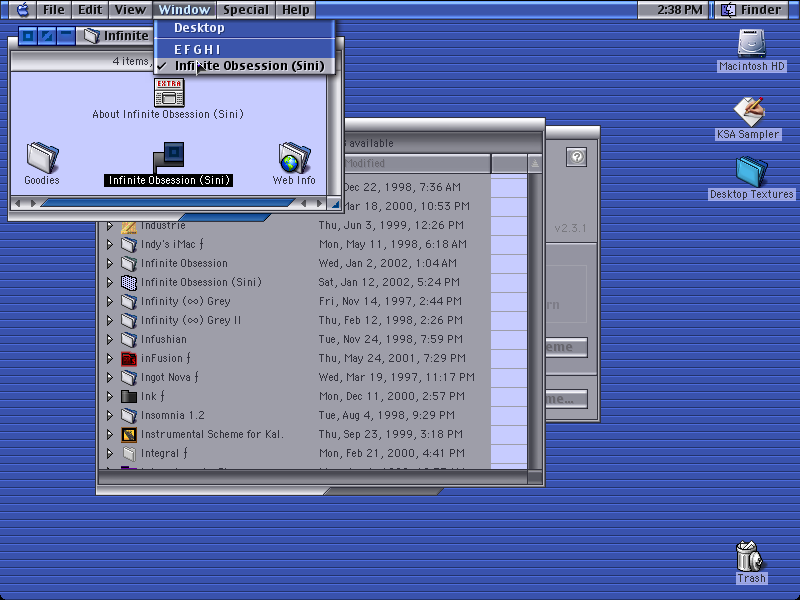Click the red inFusion ƒ folder icon
800x600 pixels.
click(129, 358)
